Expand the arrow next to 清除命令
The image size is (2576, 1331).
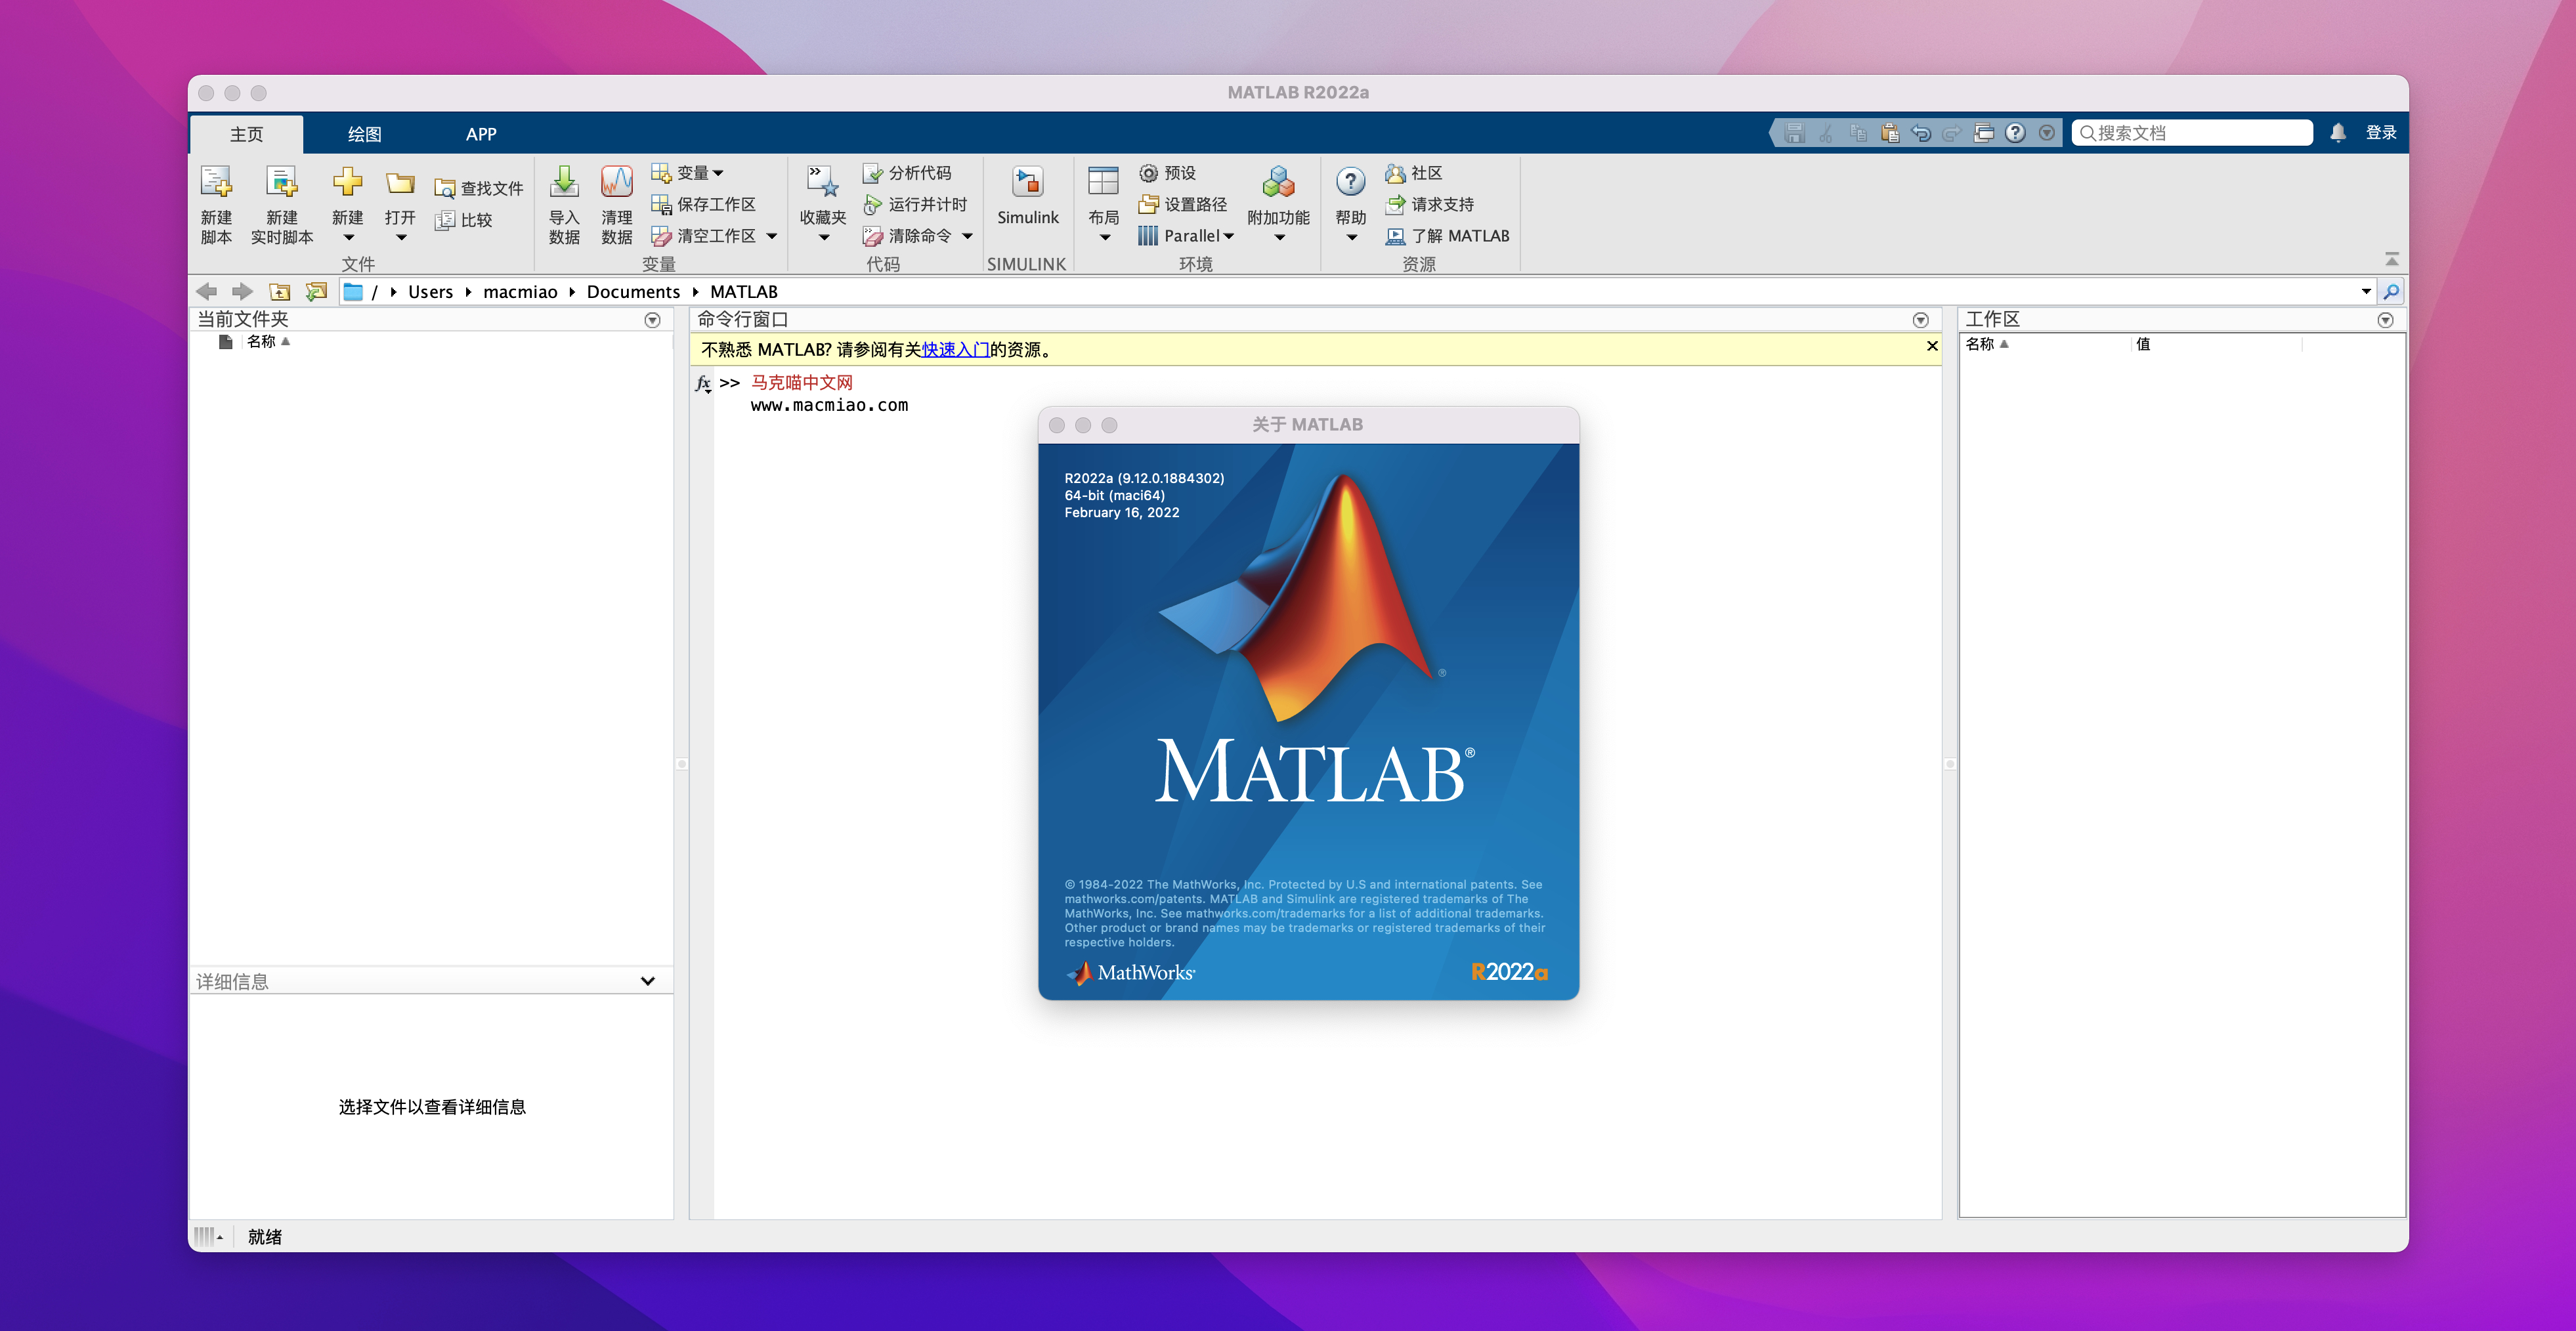pos(968,236)
